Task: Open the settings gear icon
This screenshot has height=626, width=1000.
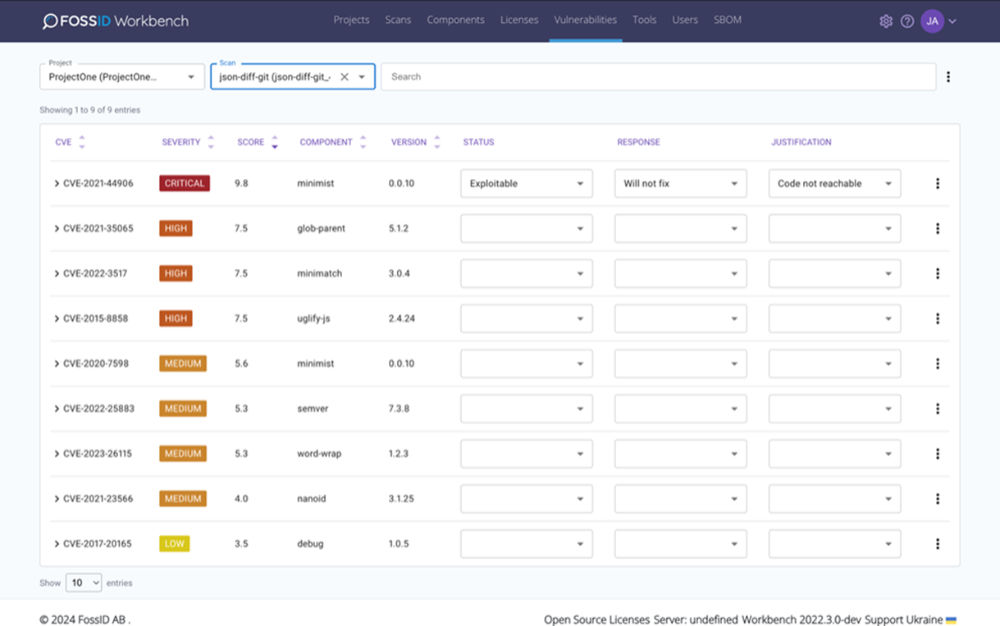Action: click(x=885, y=21)
